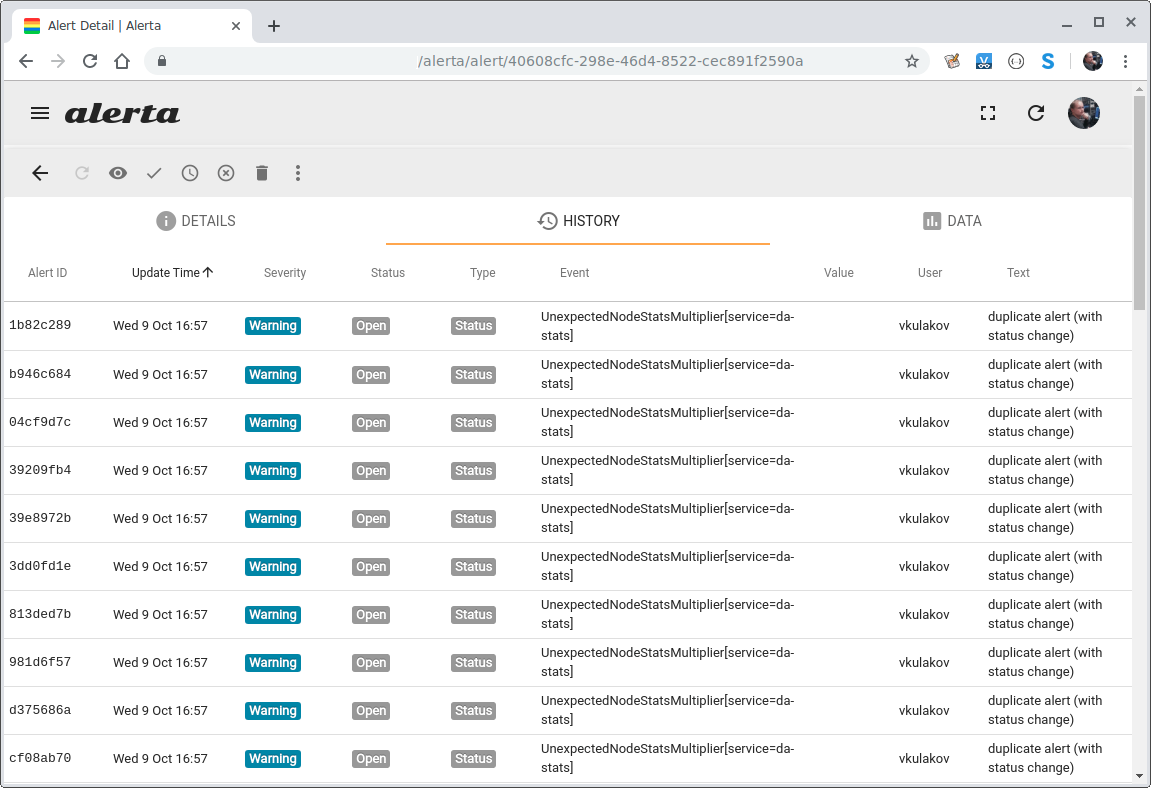This screenshot has width=1151, height=788.
Task: Open the DATA tab
Action: point(952,221)
